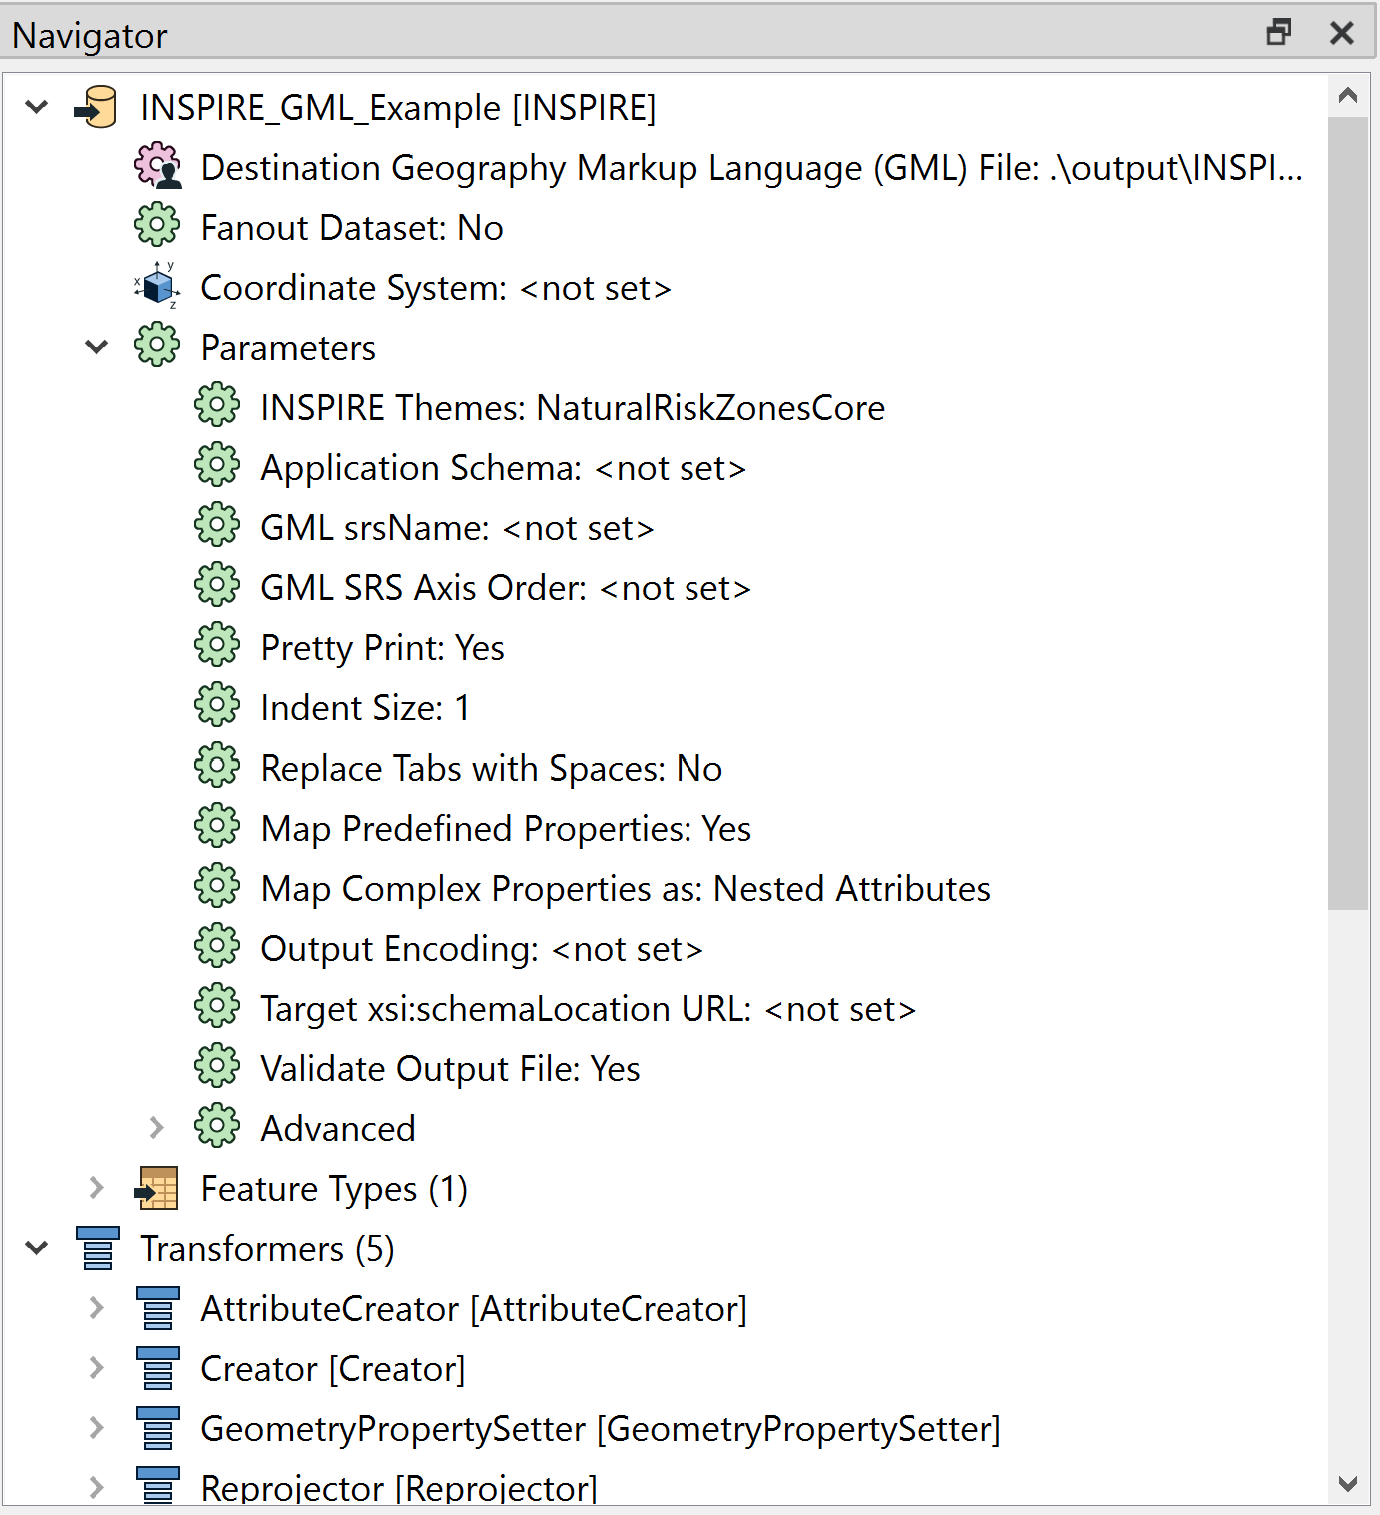Select 'GML SRS Axis Order: <not set>'
This screenshot has height=1515, width=1380.
pos(505,588)
